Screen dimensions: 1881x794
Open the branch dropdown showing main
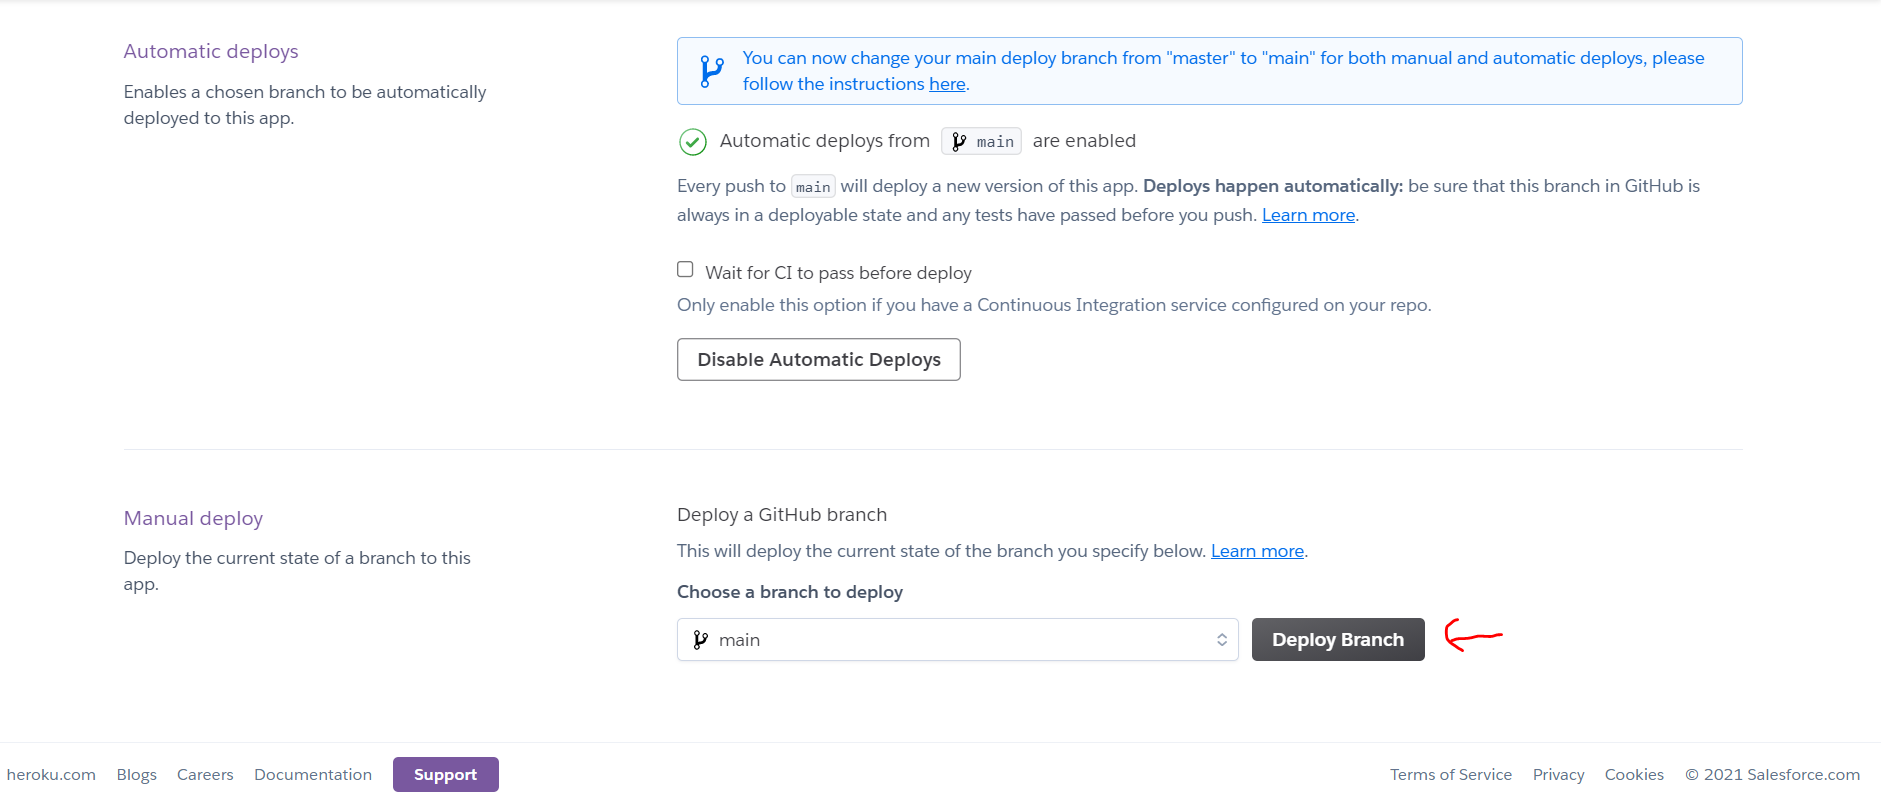click(956, 640)
